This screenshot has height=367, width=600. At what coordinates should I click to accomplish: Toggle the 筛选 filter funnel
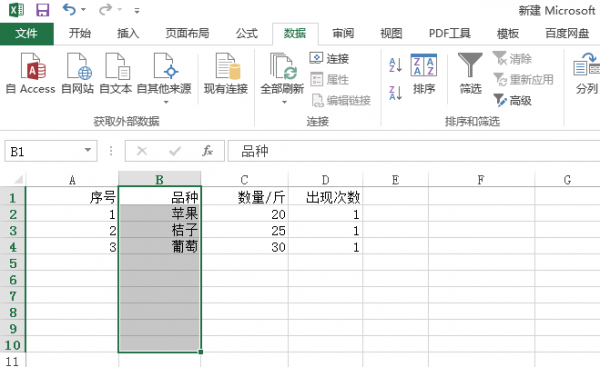click(x=470, y=74)
